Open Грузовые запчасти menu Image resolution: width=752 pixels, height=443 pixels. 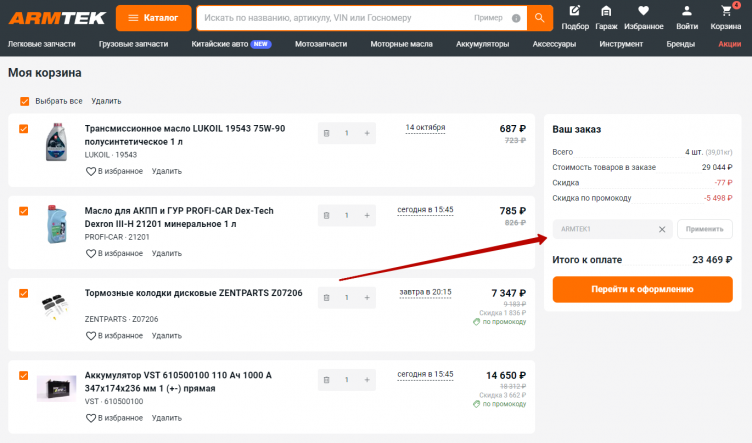(x=133, y=44)
